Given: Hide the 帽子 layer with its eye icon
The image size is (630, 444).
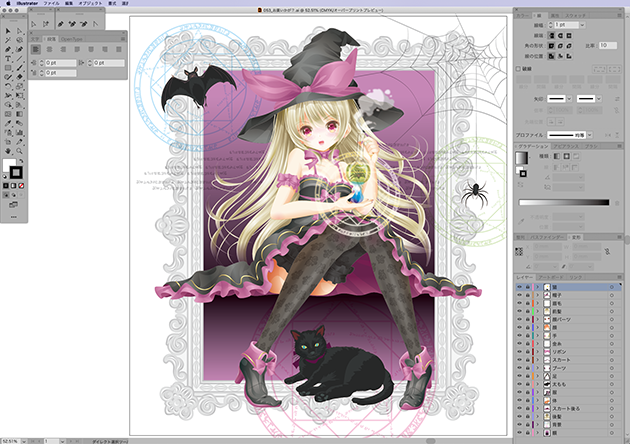Looking at the screenshot, I should 519,295.
